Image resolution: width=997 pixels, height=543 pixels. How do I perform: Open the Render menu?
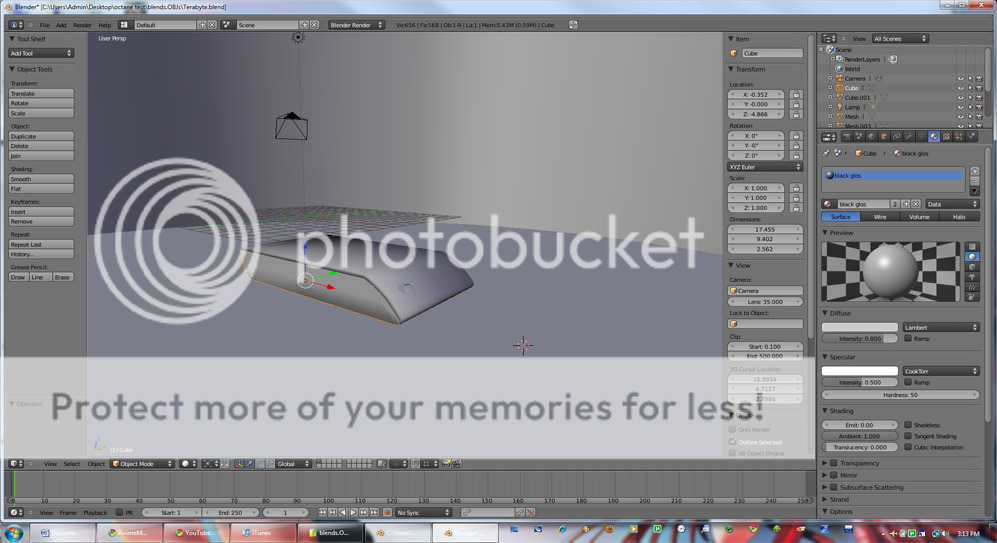coord(82,25)
